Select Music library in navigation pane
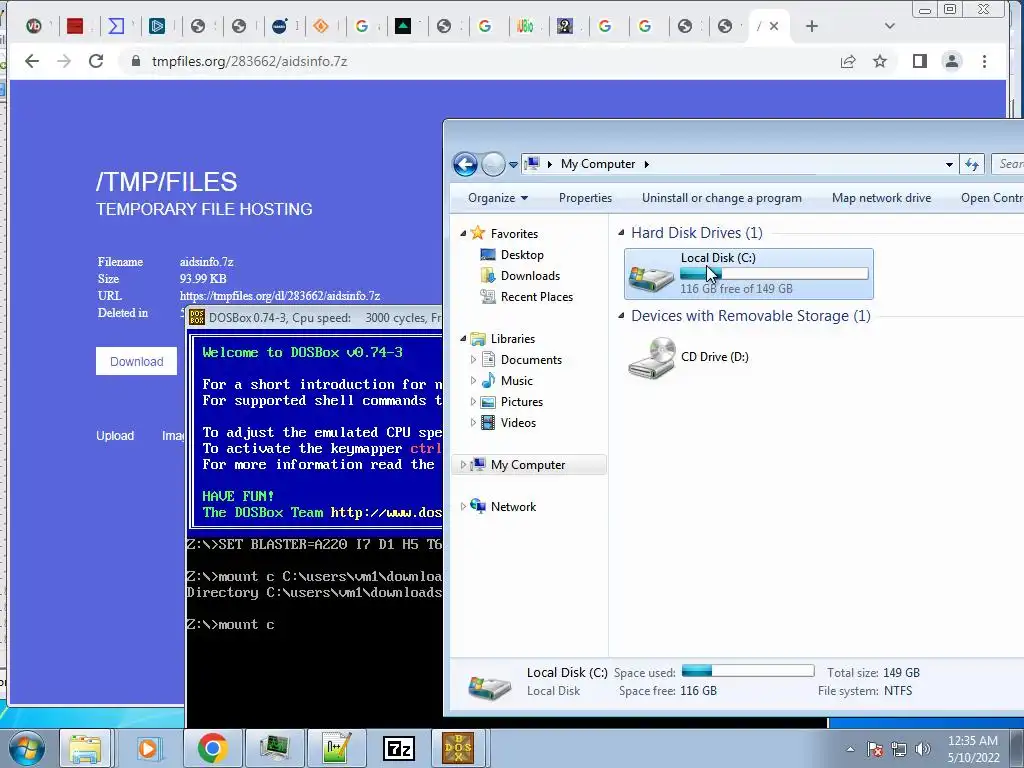 (x=516, y=381)
